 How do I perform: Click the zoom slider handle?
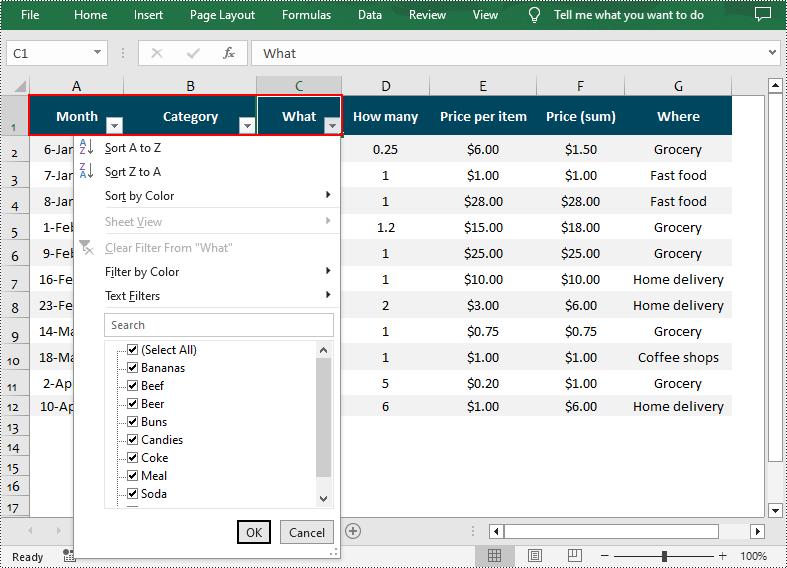pos(665,556)
